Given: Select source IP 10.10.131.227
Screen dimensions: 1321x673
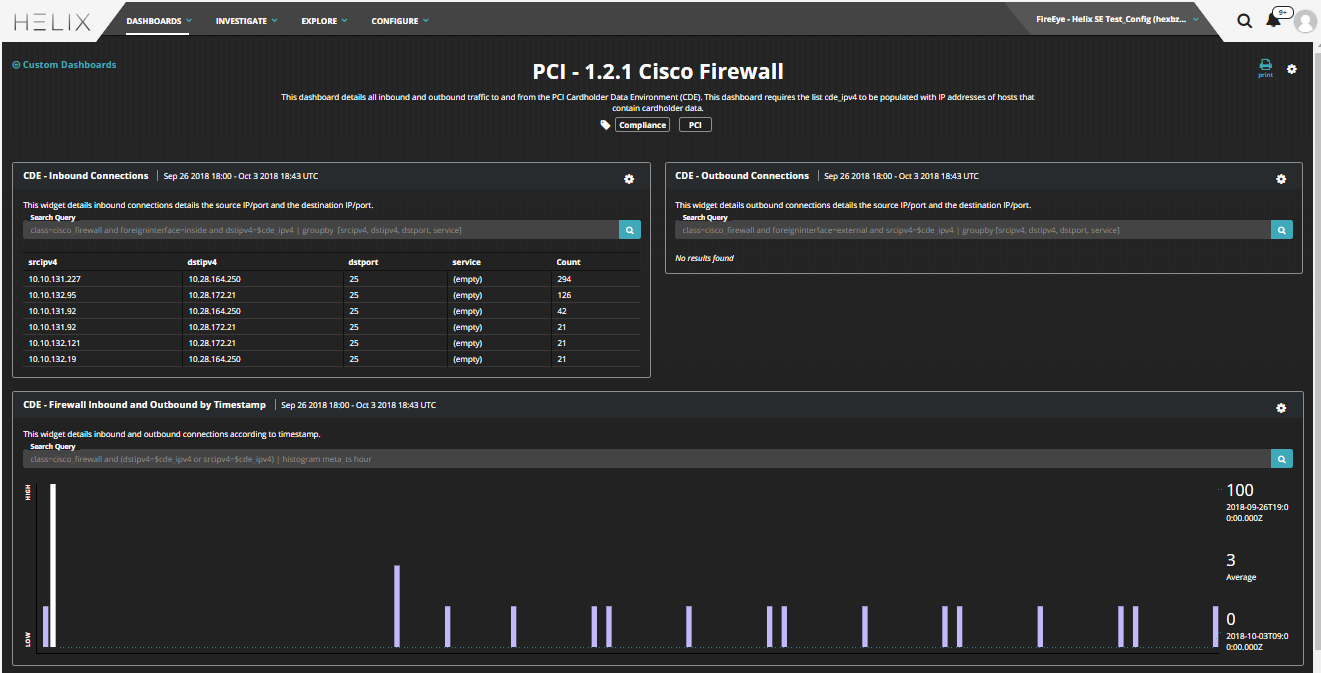Looking at the screenshot, I should pos(54,279).
